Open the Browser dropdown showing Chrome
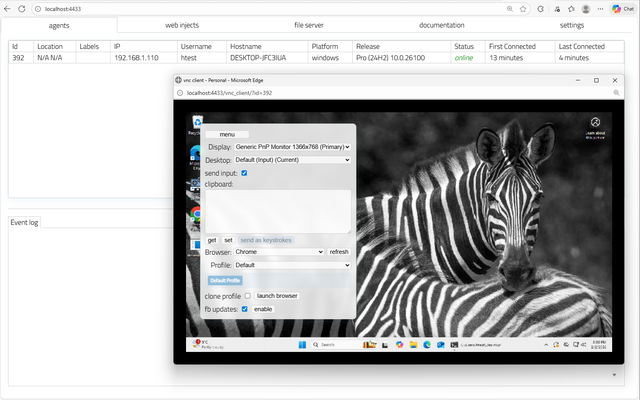 (x=279, y=252)
